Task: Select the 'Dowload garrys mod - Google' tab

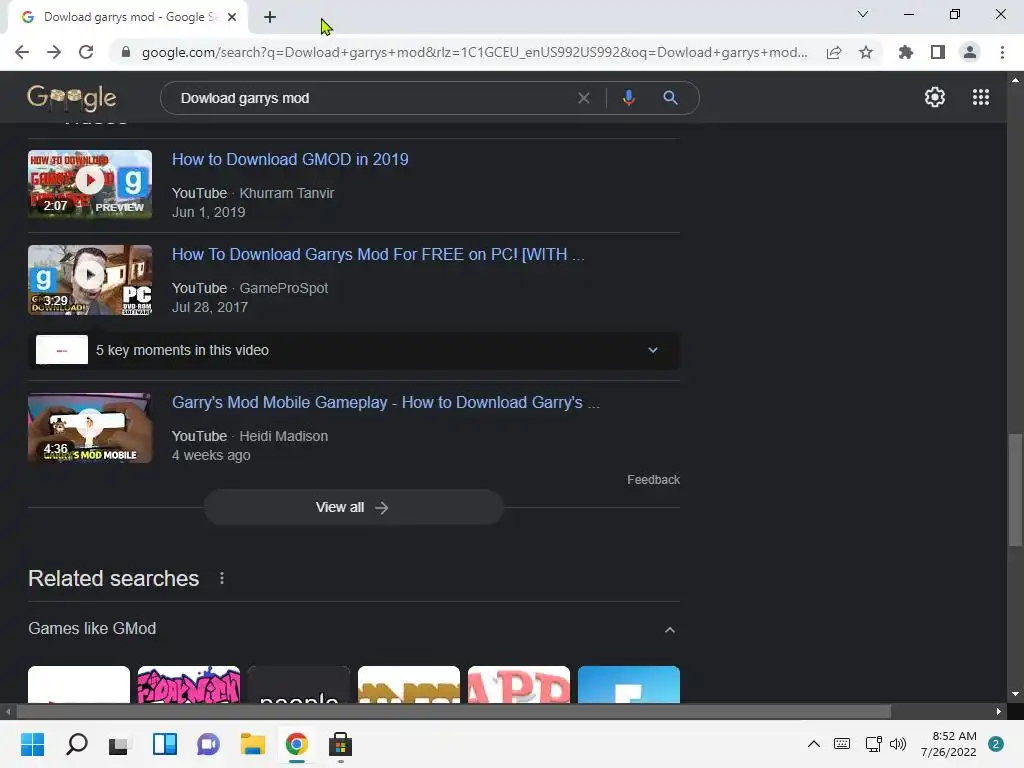Action: (128, 18)
